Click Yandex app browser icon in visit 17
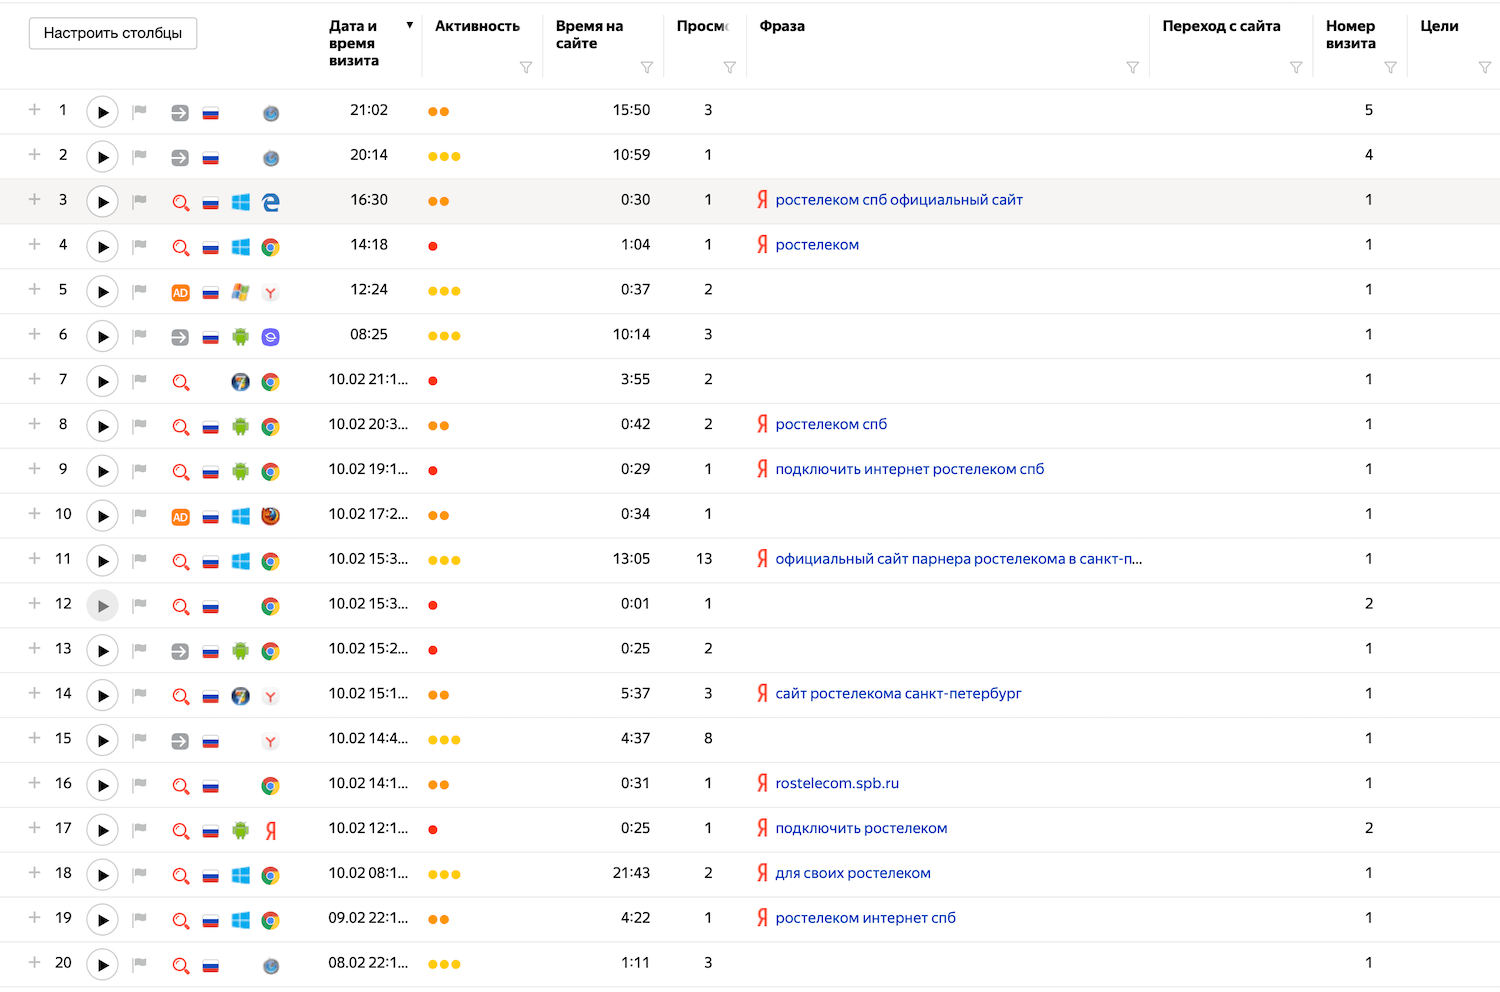 (x=270, y=830)
